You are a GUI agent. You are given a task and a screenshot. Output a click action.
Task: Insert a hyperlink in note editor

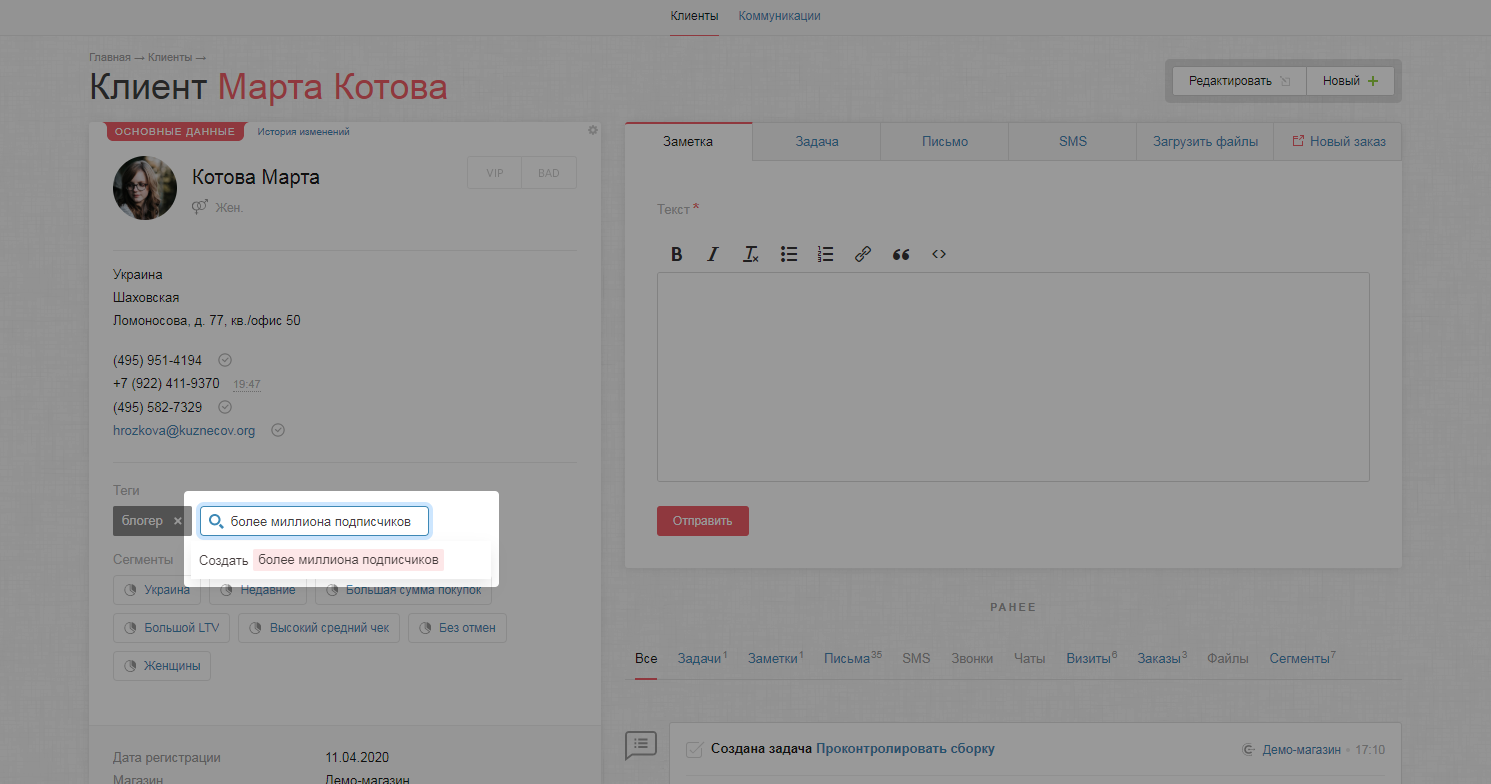click(x=863, y=254)
